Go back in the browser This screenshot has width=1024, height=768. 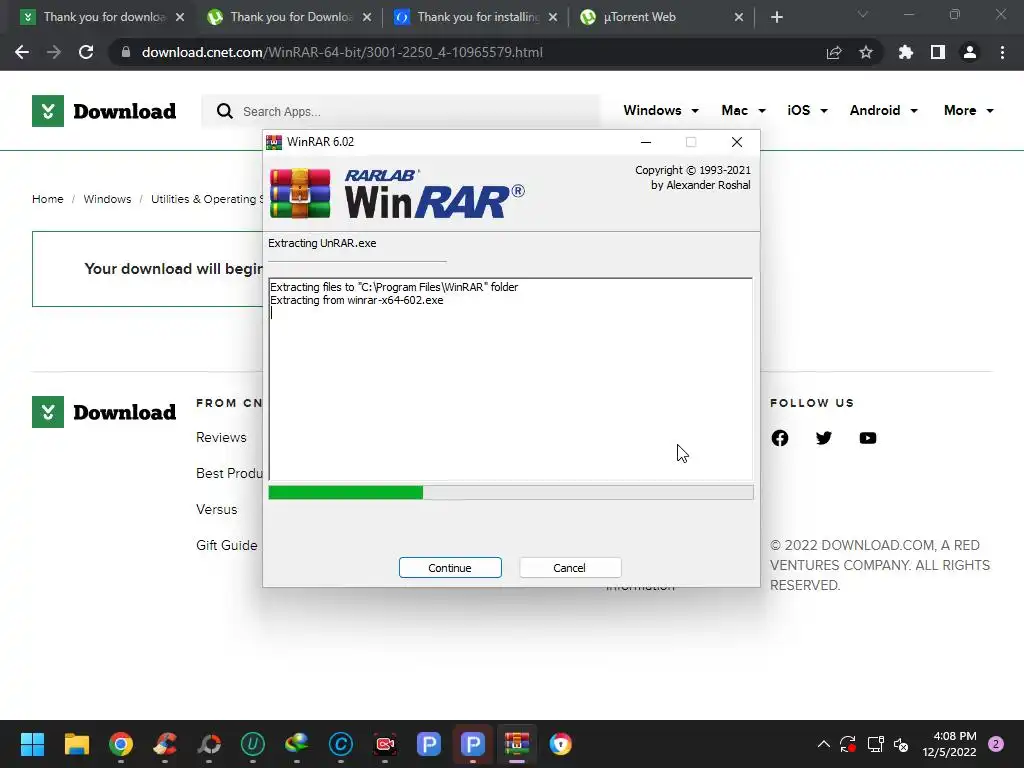click(x=22, y=52)
